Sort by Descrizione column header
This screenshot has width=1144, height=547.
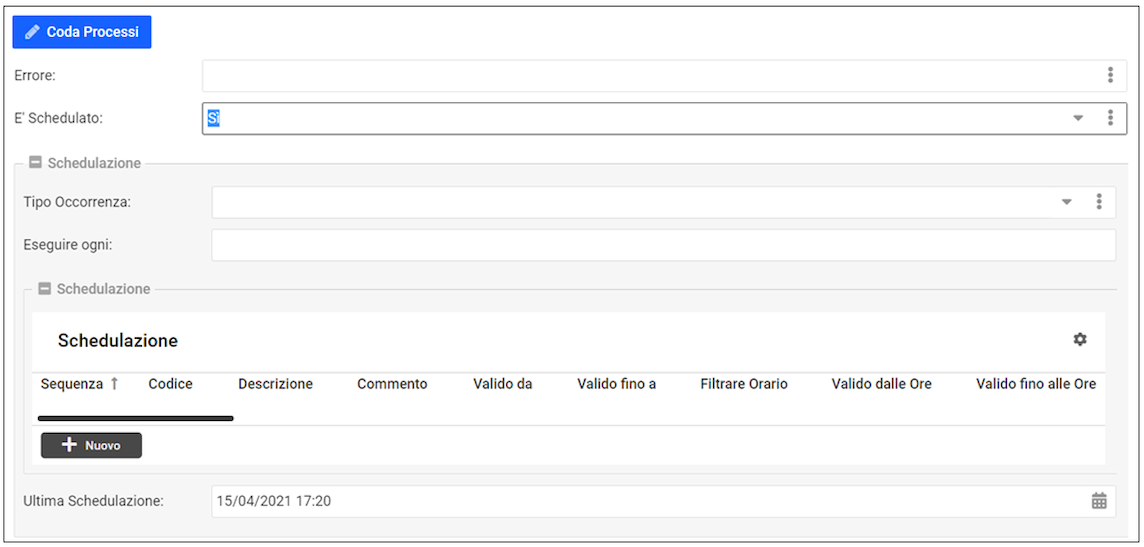point(275,384)
